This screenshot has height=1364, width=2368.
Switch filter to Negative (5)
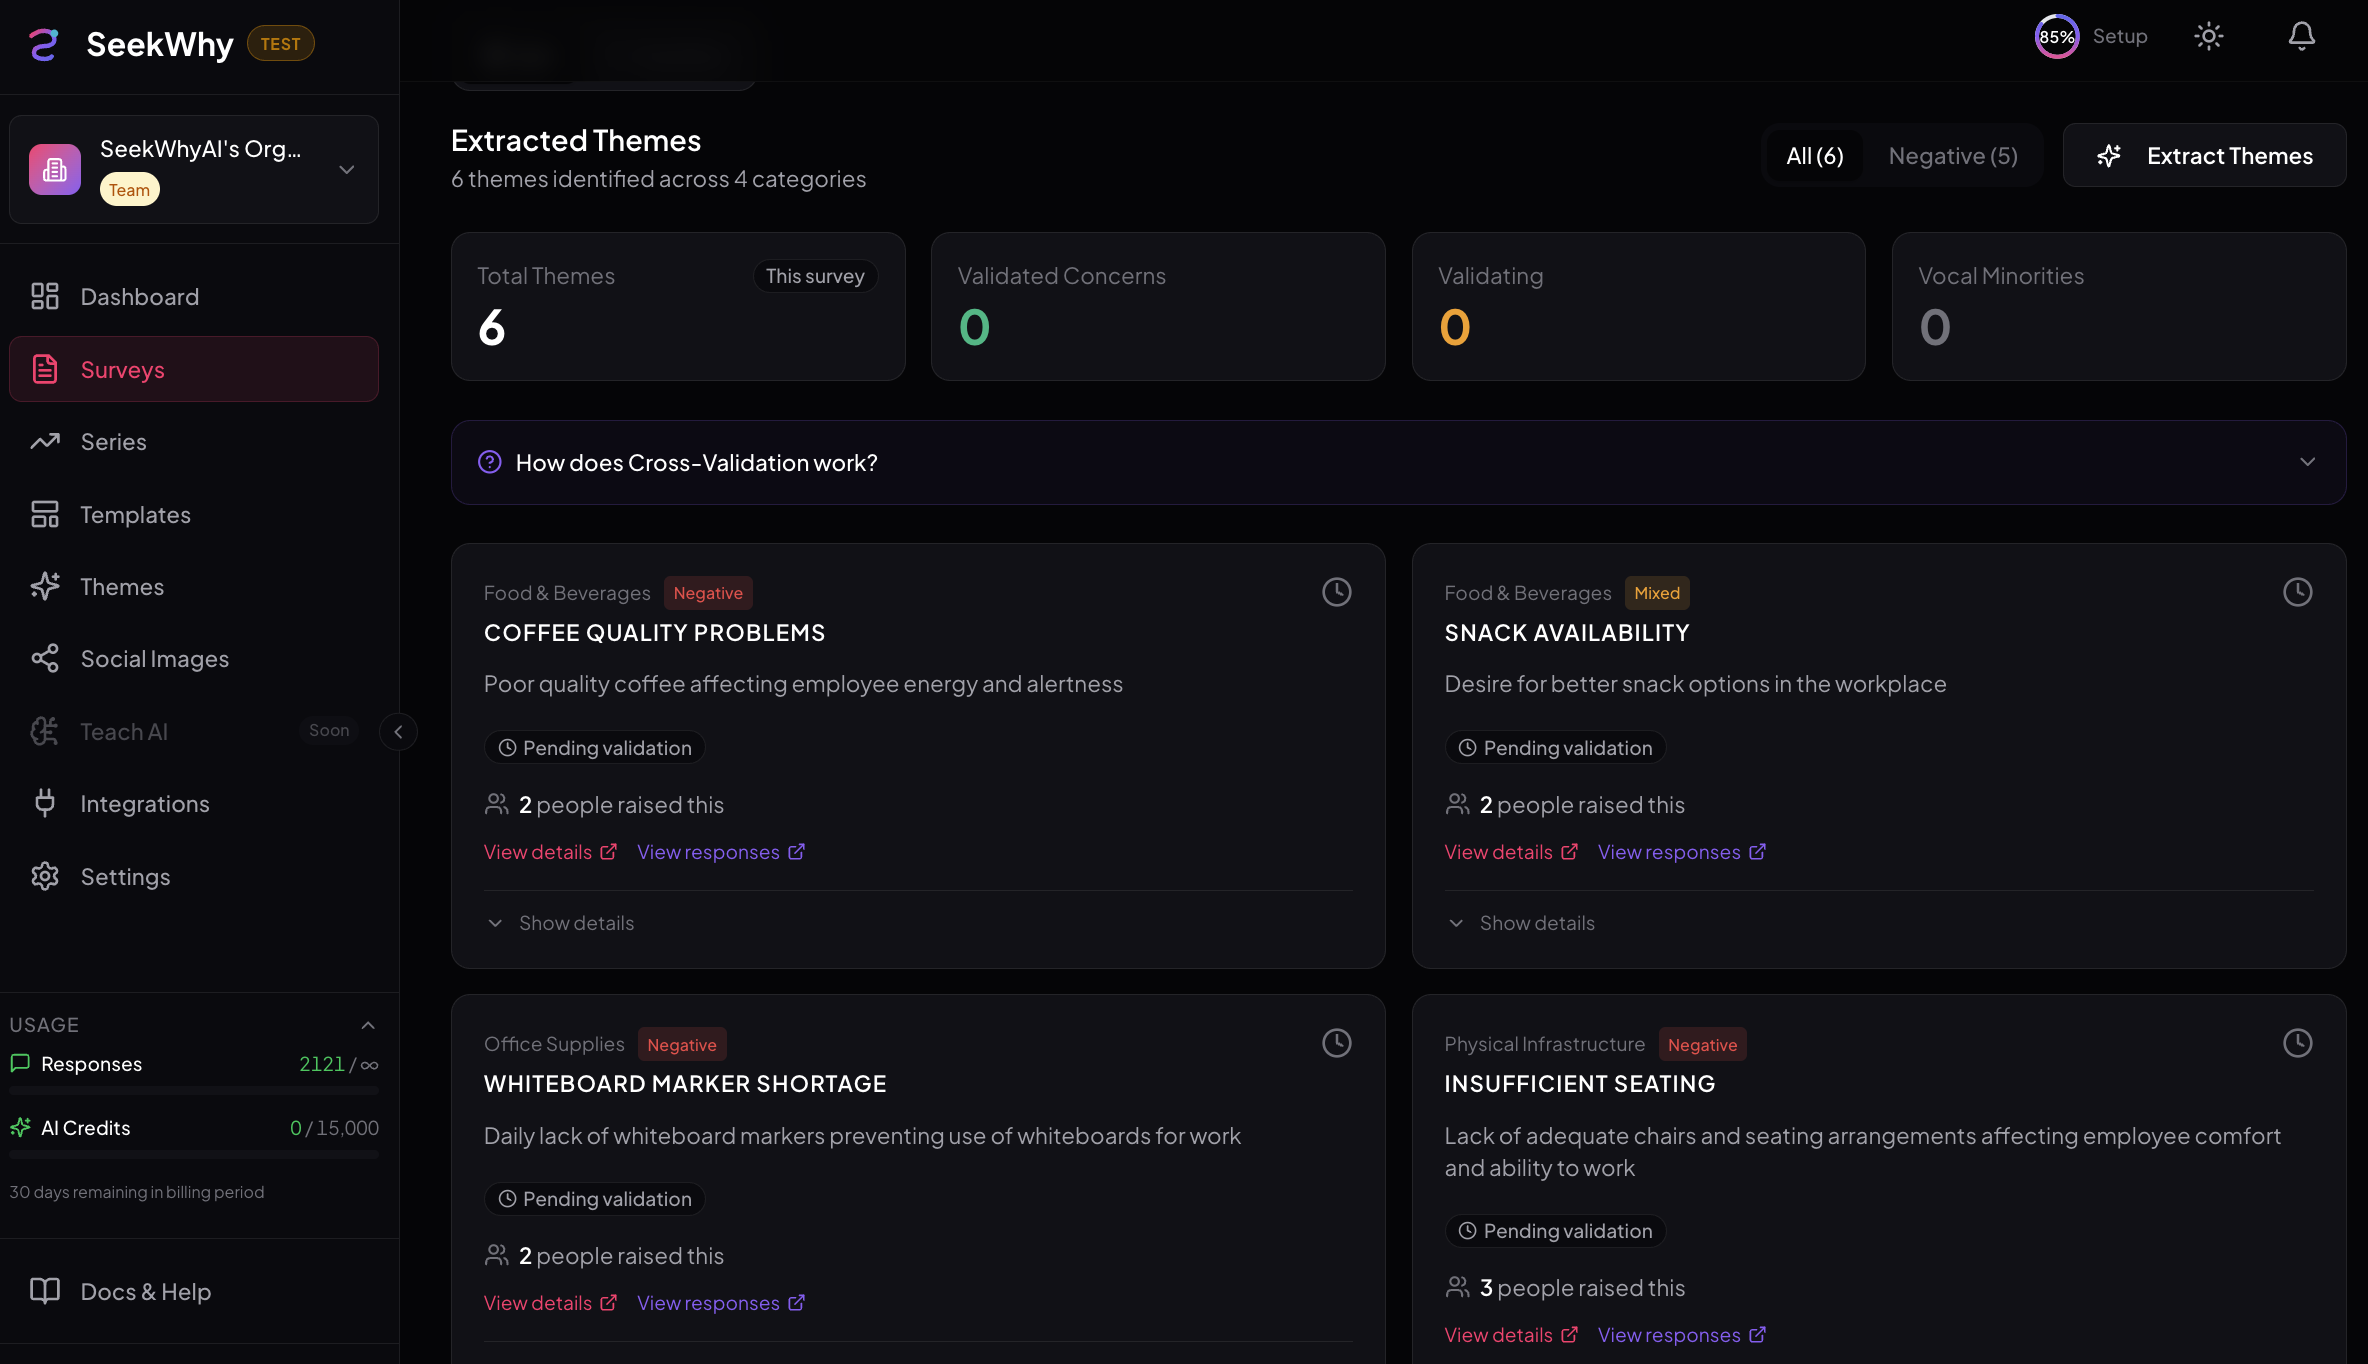point(1952,156)
